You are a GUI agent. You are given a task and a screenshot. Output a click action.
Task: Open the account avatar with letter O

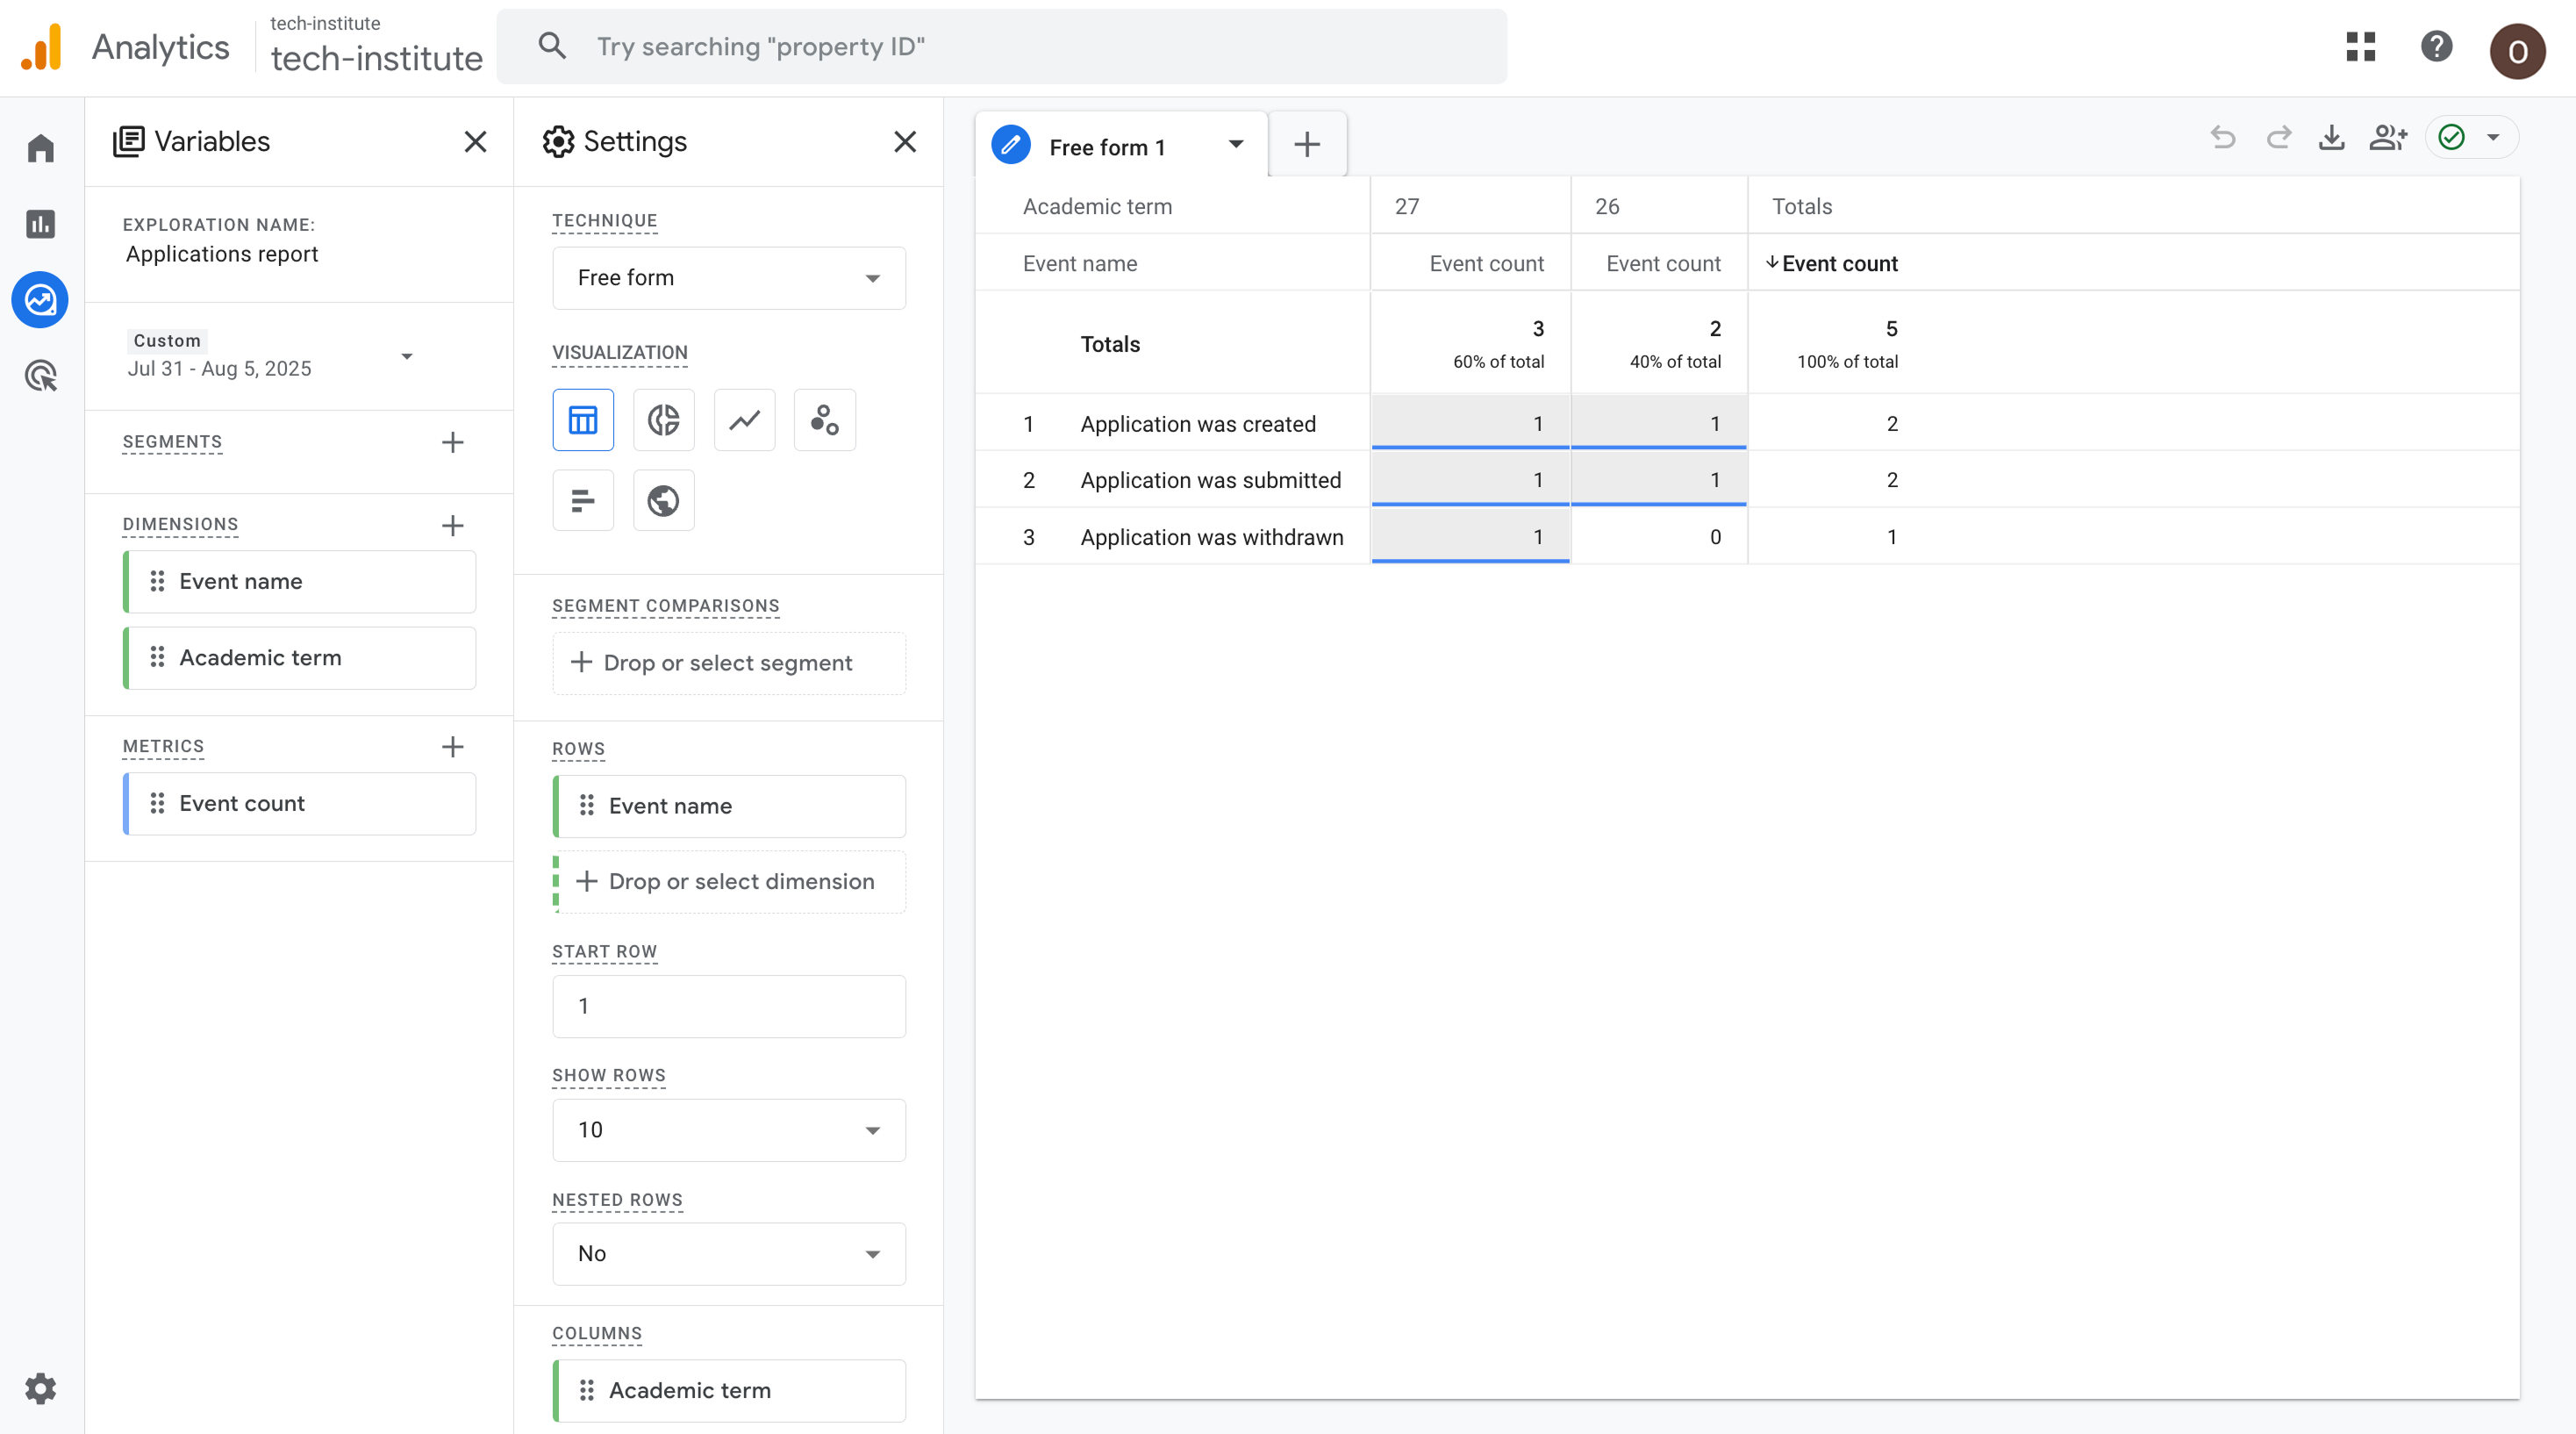pyautogui.click(x=2517, y=50)
